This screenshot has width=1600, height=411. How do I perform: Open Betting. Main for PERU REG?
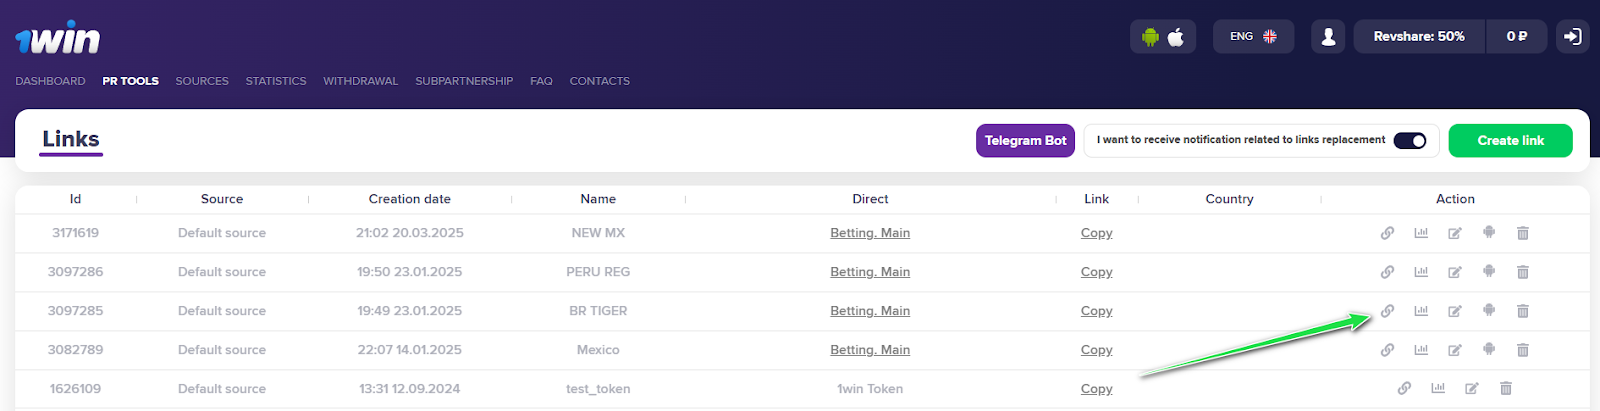click(x=870, y=272)
